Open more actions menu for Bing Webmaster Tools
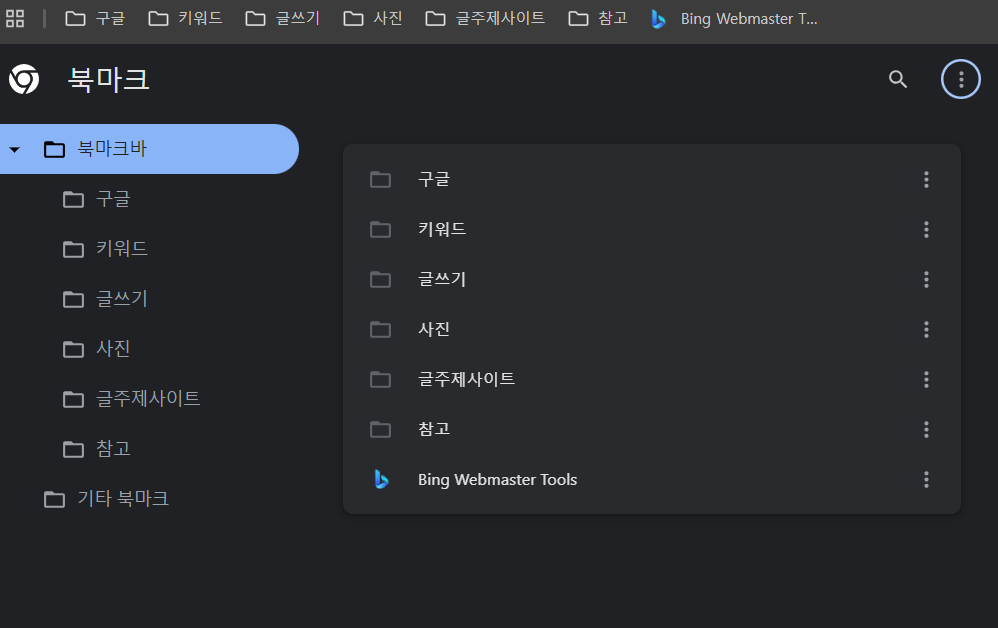Viewport: 998px width, 628px height. [926, 480]
